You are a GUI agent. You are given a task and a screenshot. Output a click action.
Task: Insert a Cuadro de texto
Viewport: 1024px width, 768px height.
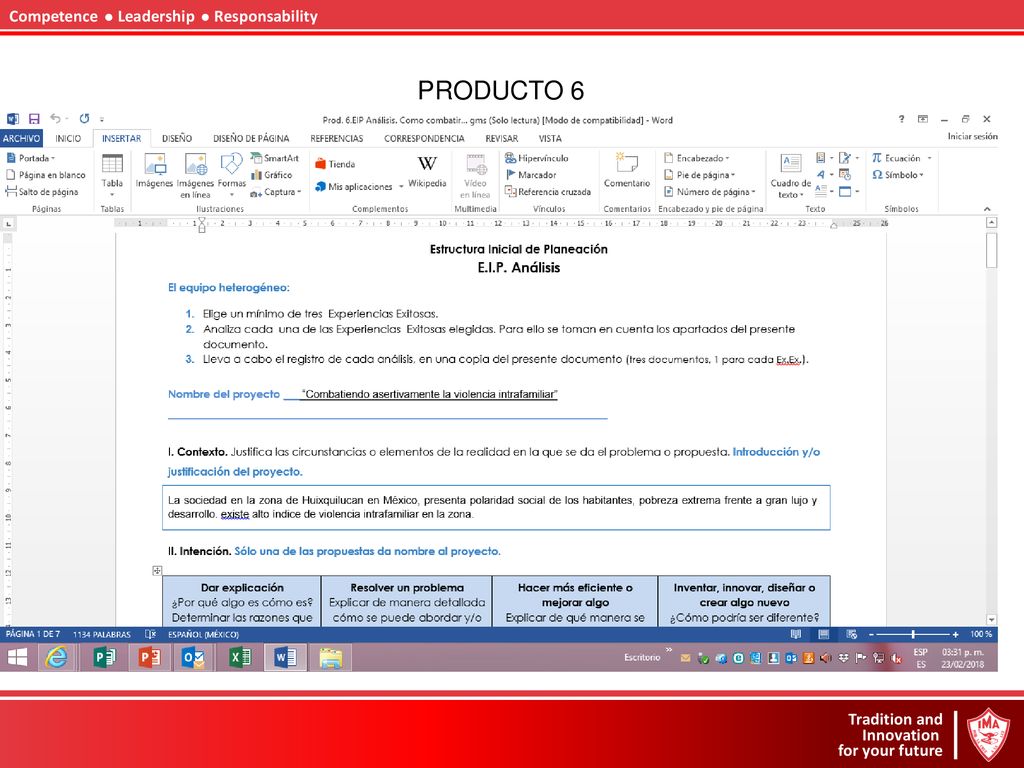click(790, 175)
